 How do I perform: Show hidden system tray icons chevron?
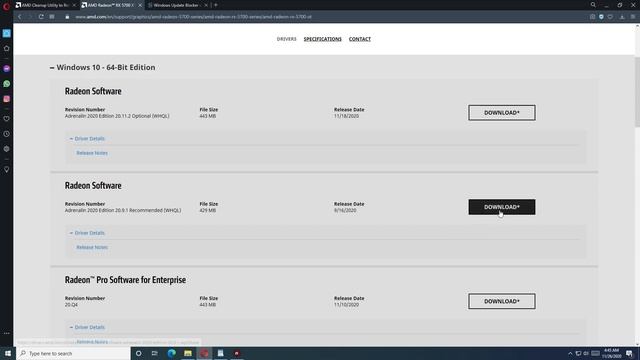click(x=570, y=353)
